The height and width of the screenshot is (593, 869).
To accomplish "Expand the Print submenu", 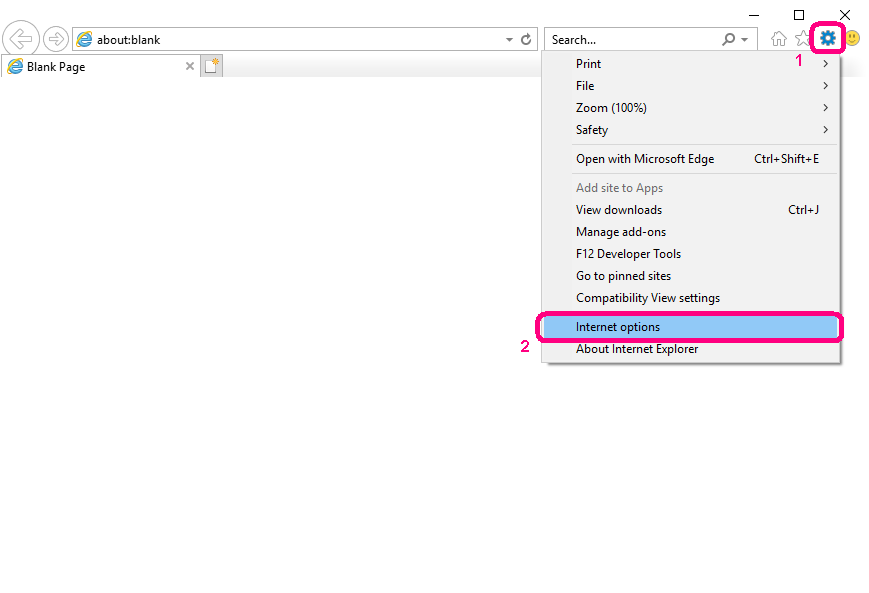I will click(x=691, y=64).
